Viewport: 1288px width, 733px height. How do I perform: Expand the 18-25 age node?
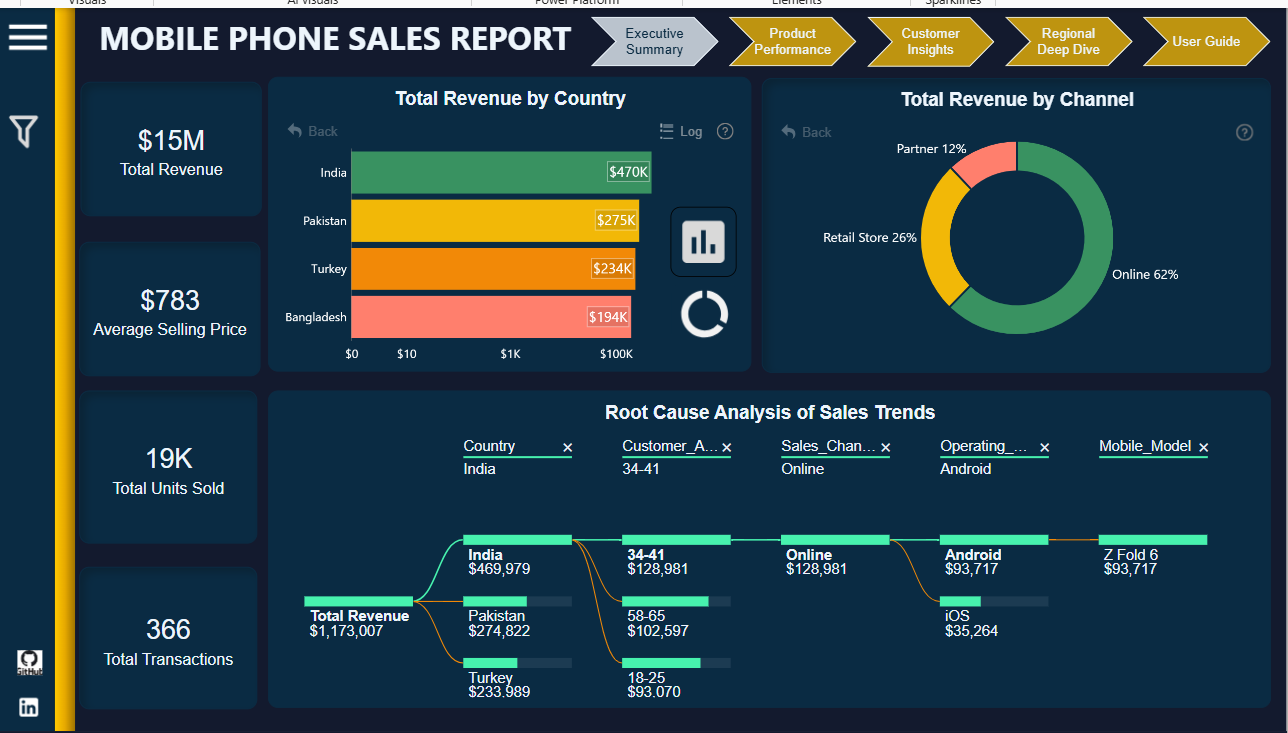[x=676, y=663]
